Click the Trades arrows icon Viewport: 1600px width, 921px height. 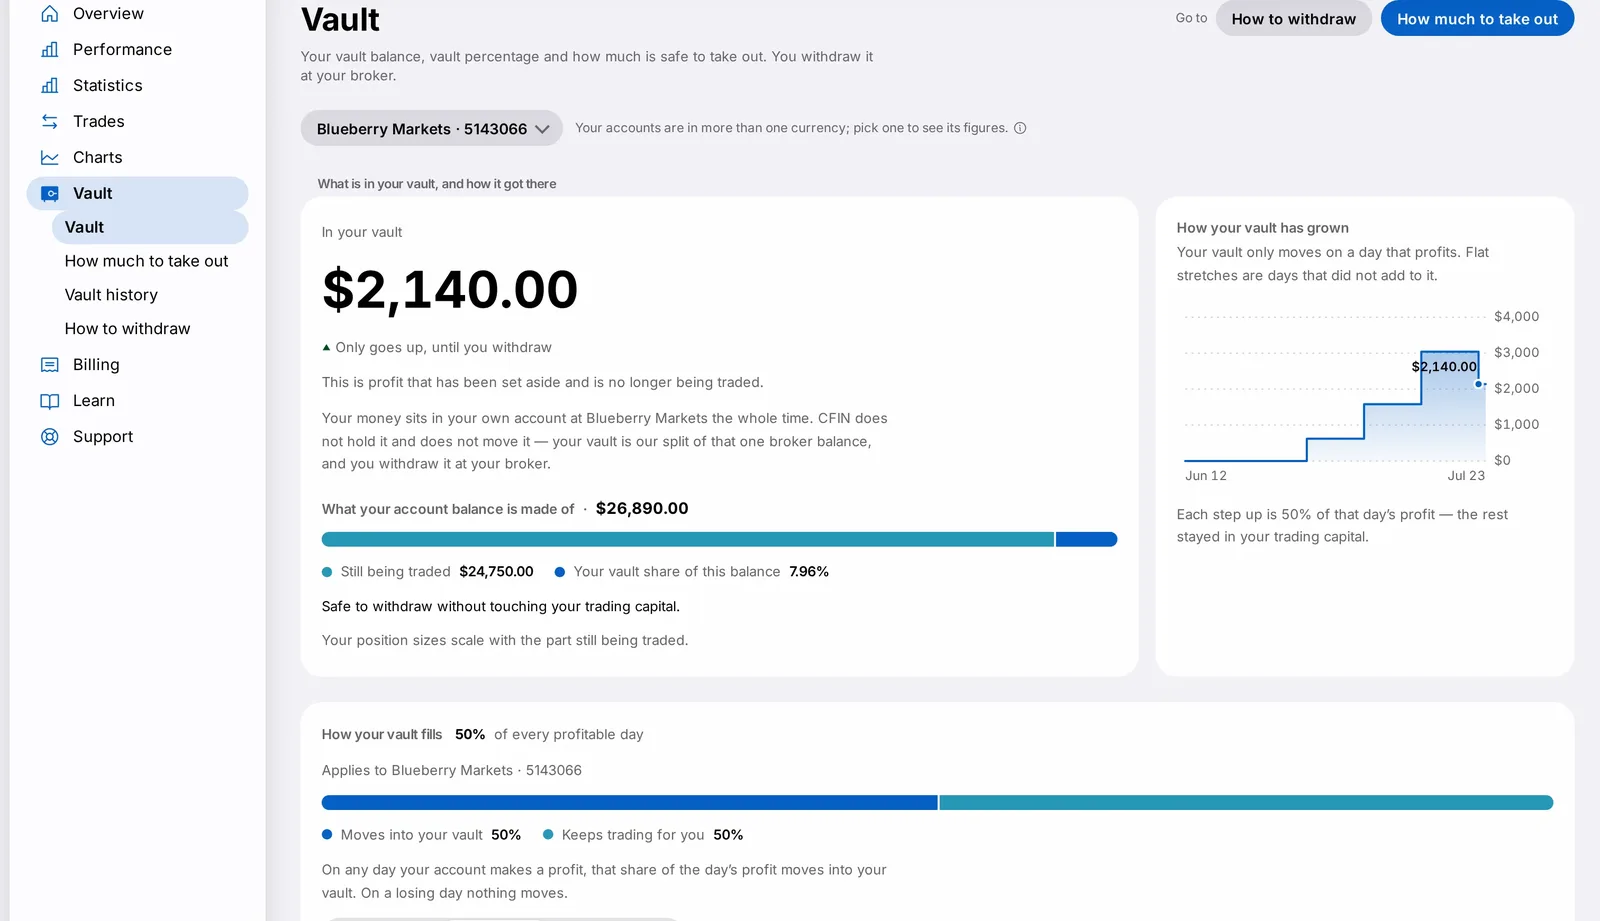(49, 122)
